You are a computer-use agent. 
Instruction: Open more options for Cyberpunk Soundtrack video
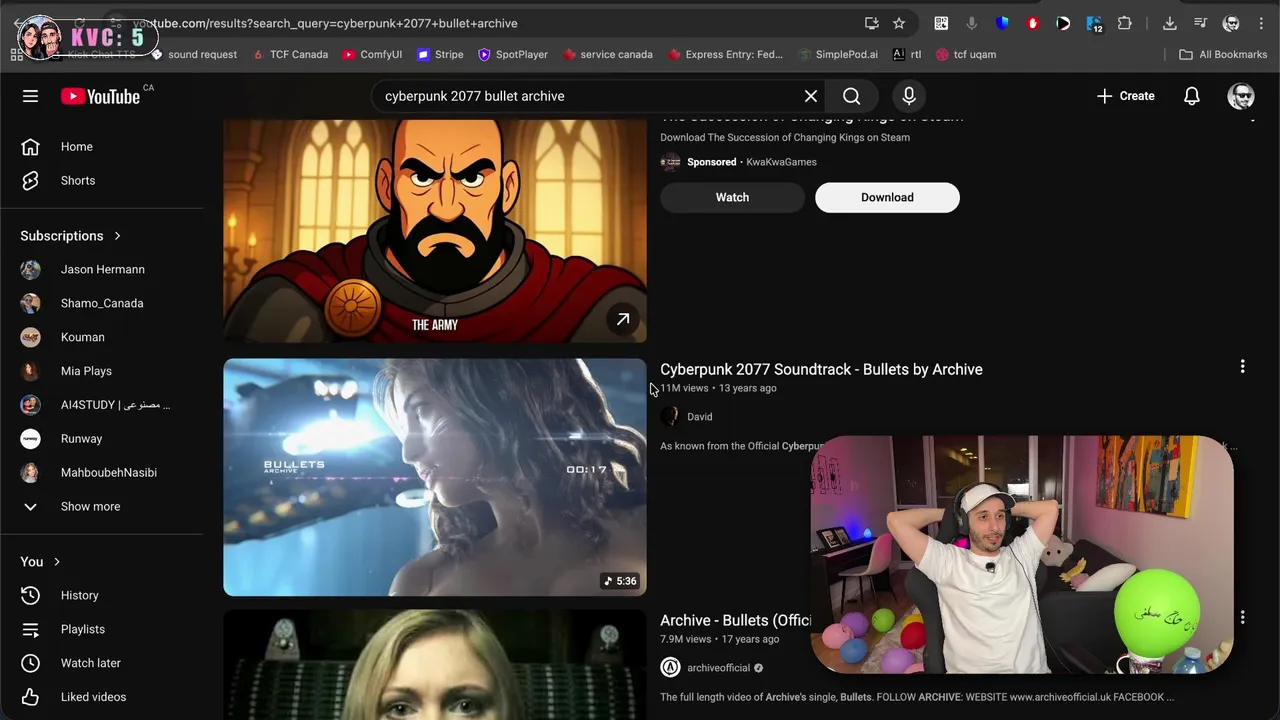(1242, 367)
